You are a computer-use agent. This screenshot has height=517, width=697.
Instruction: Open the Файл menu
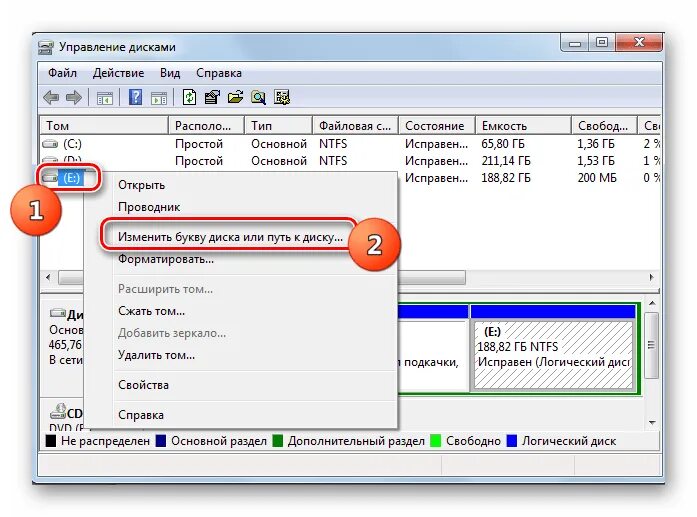point(62,73)
